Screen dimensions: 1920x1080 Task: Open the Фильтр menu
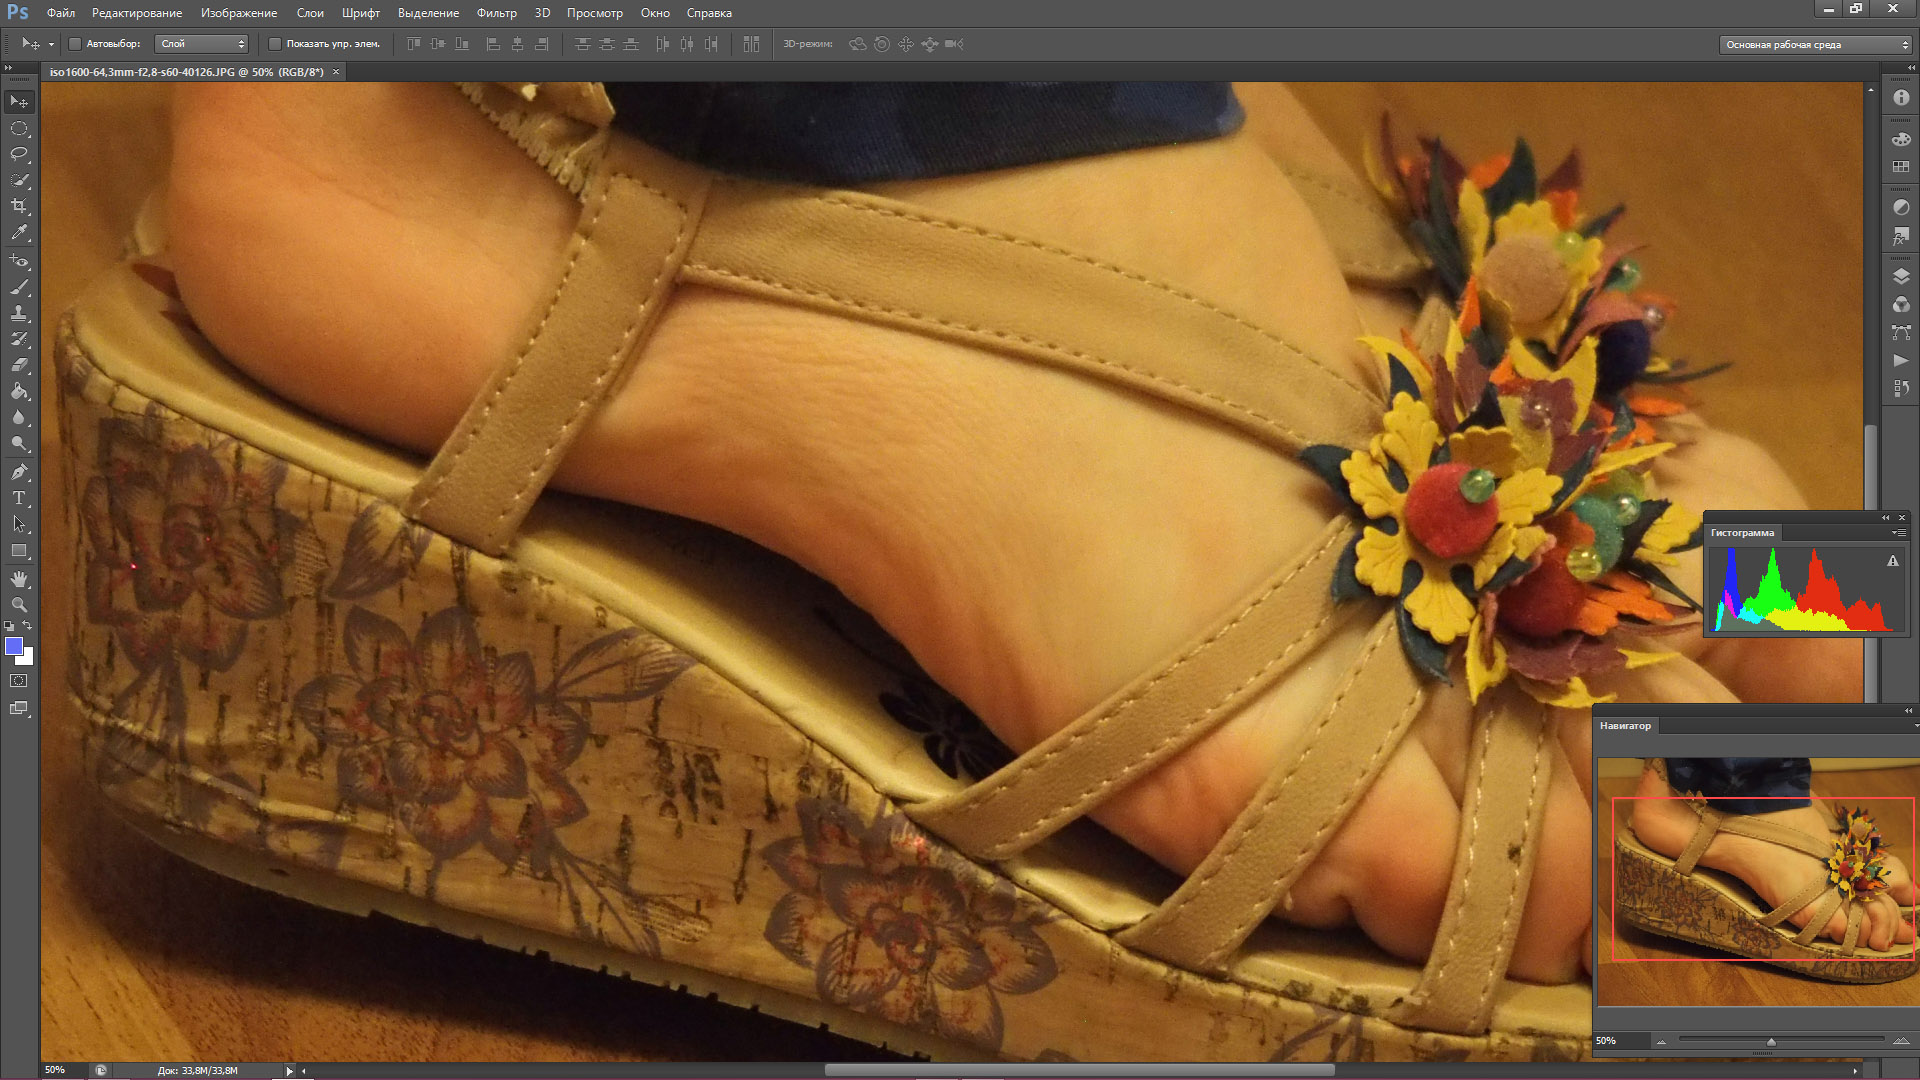pos(496,13)
